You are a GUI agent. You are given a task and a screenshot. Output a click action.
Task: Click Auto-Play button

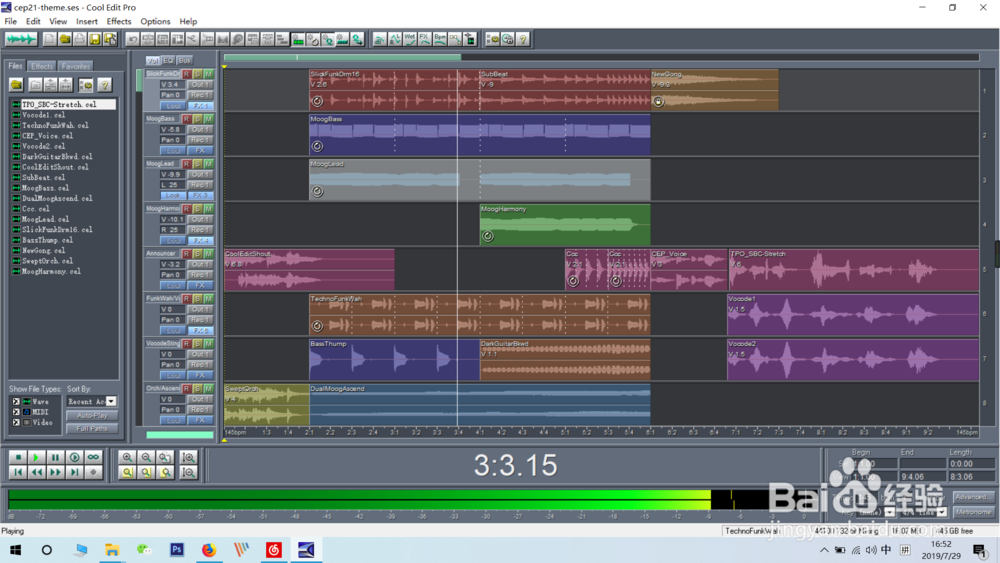[x=92, y=416]
